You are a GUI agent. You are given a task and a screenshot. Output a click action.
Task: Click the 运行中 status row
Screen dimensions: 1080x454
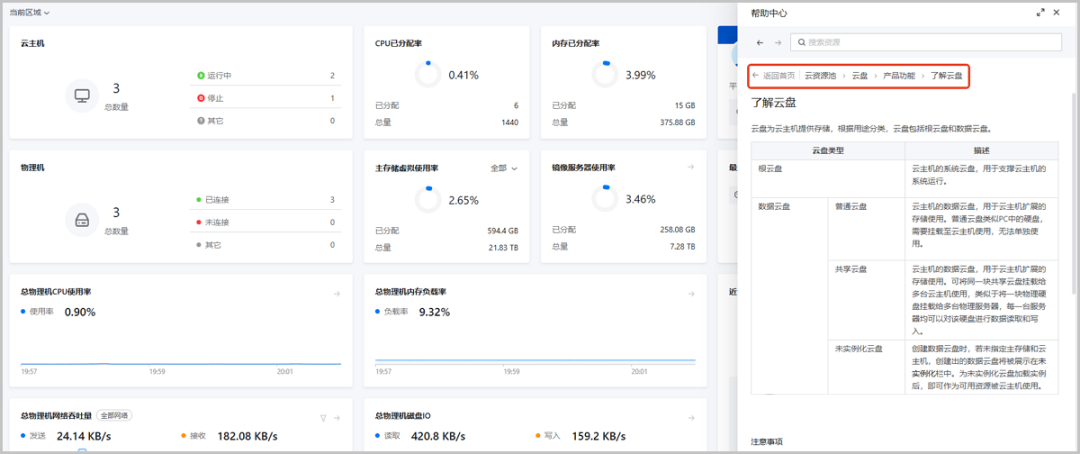click(x=265, y=75)
